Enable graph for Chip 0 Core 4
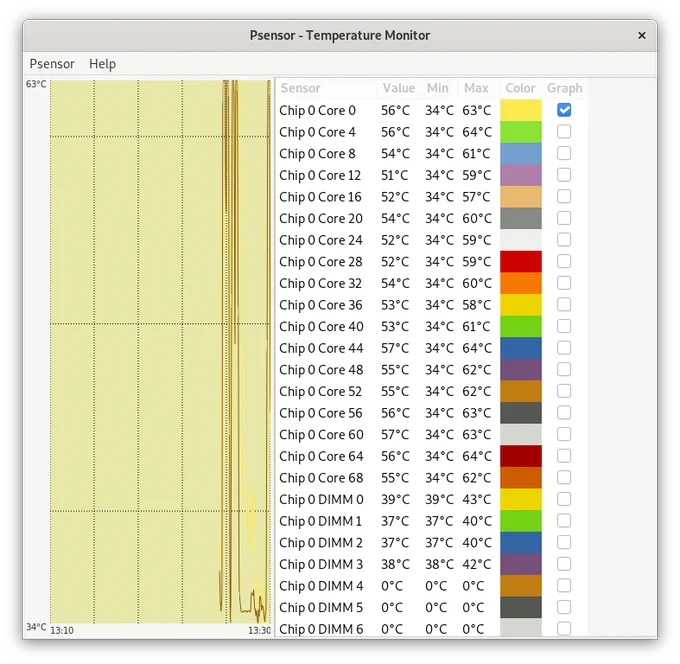Screen dimensions: 680x664 564,132
